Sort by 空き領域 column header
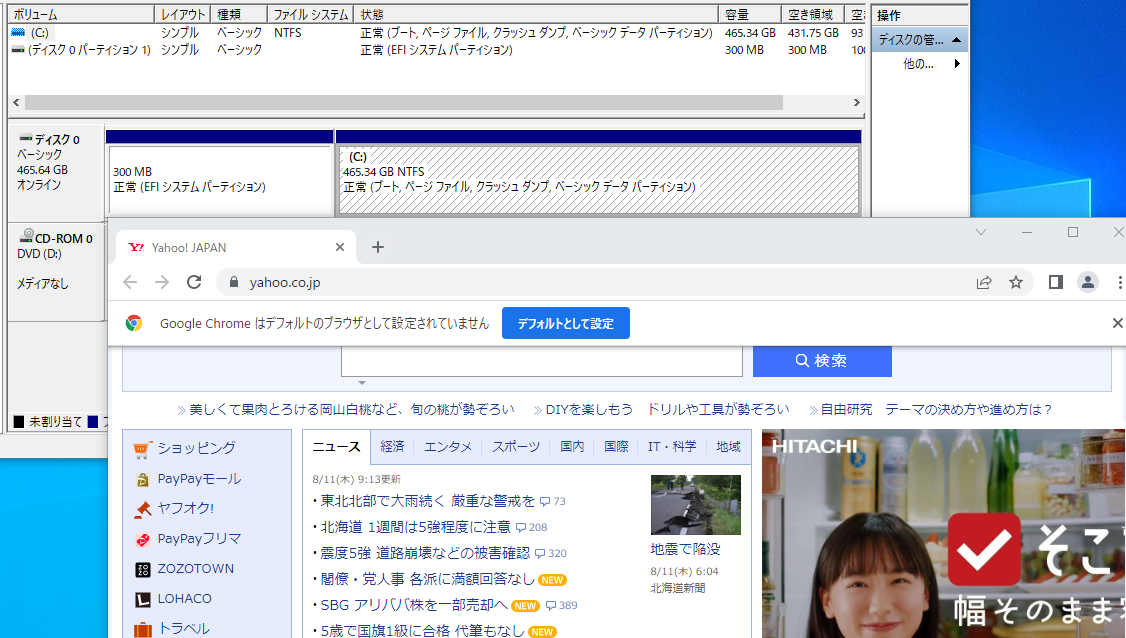 click(x=811, y=14)
